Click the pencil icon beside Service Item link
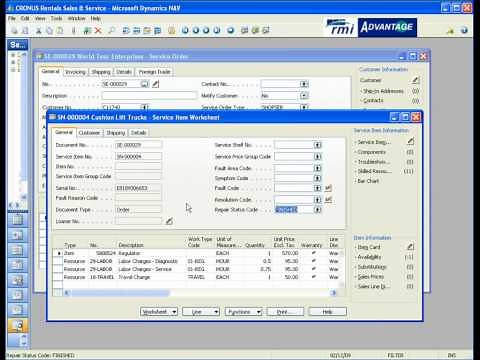This screenshot has height=360, width=480. pos(411,142)
